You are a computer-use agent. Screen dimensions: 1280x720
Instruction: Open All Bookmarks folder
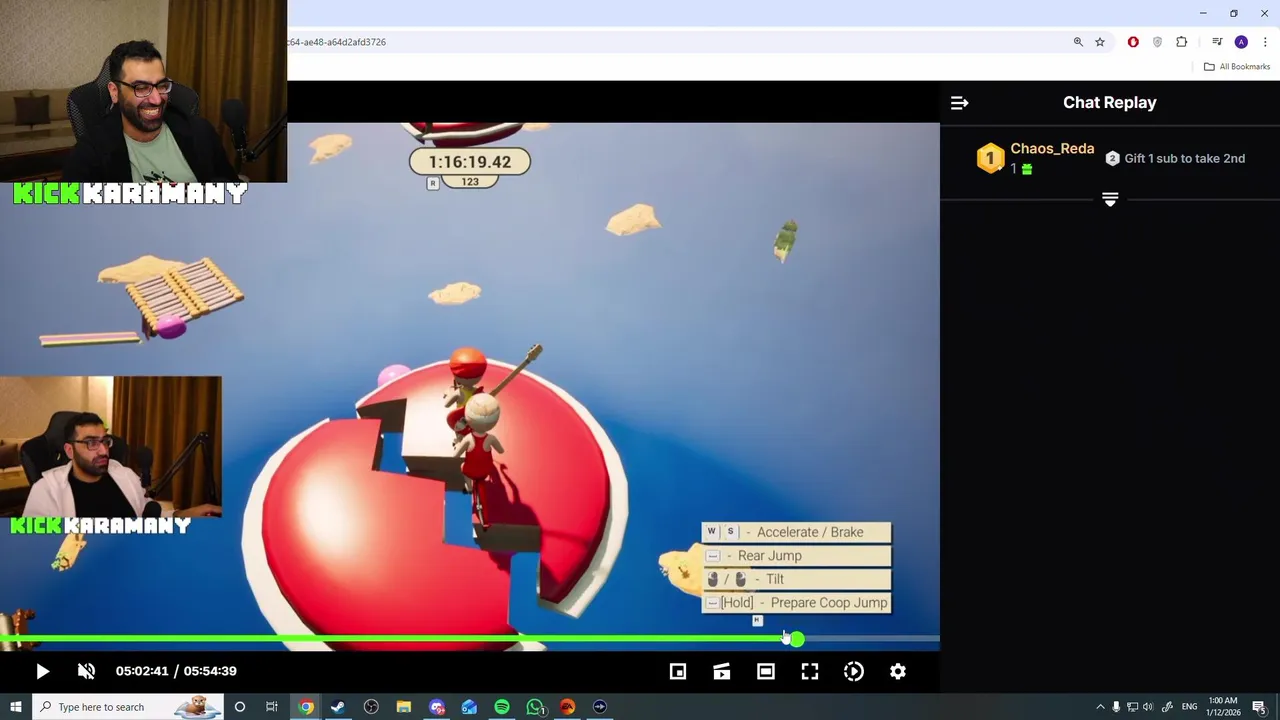(1237, 67)
